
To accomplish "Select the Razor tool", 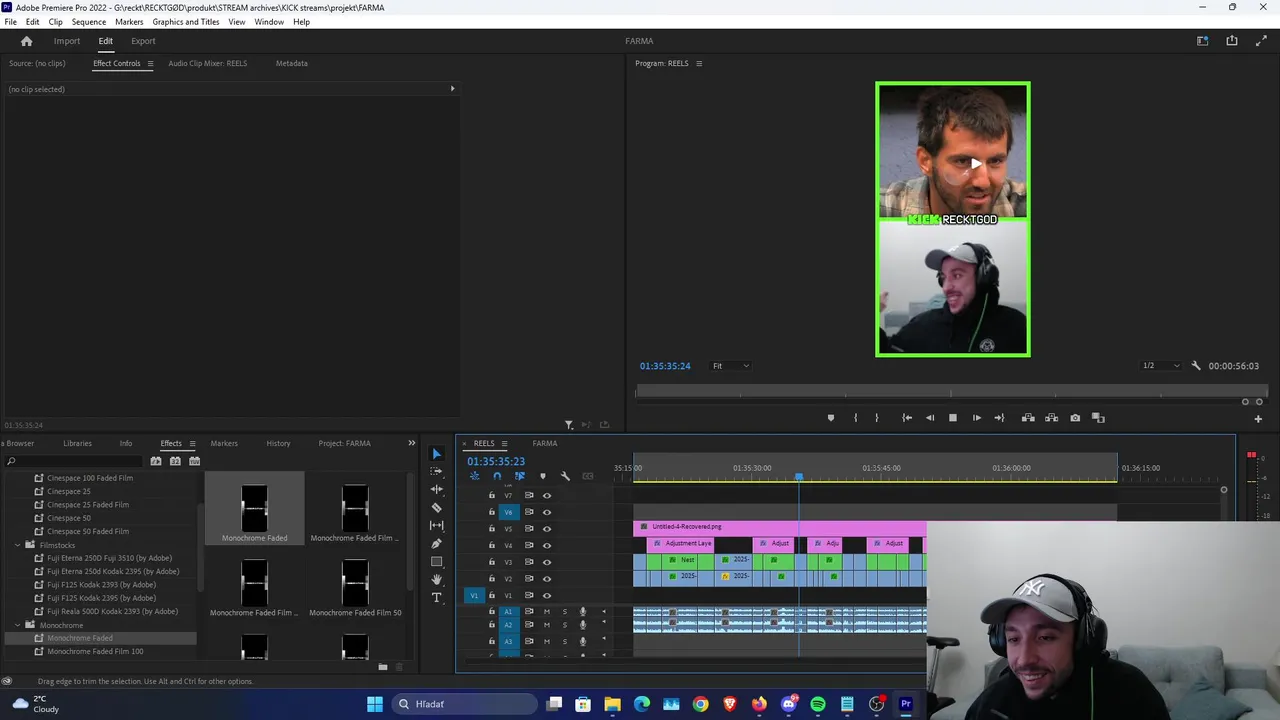I will [436, 507].
